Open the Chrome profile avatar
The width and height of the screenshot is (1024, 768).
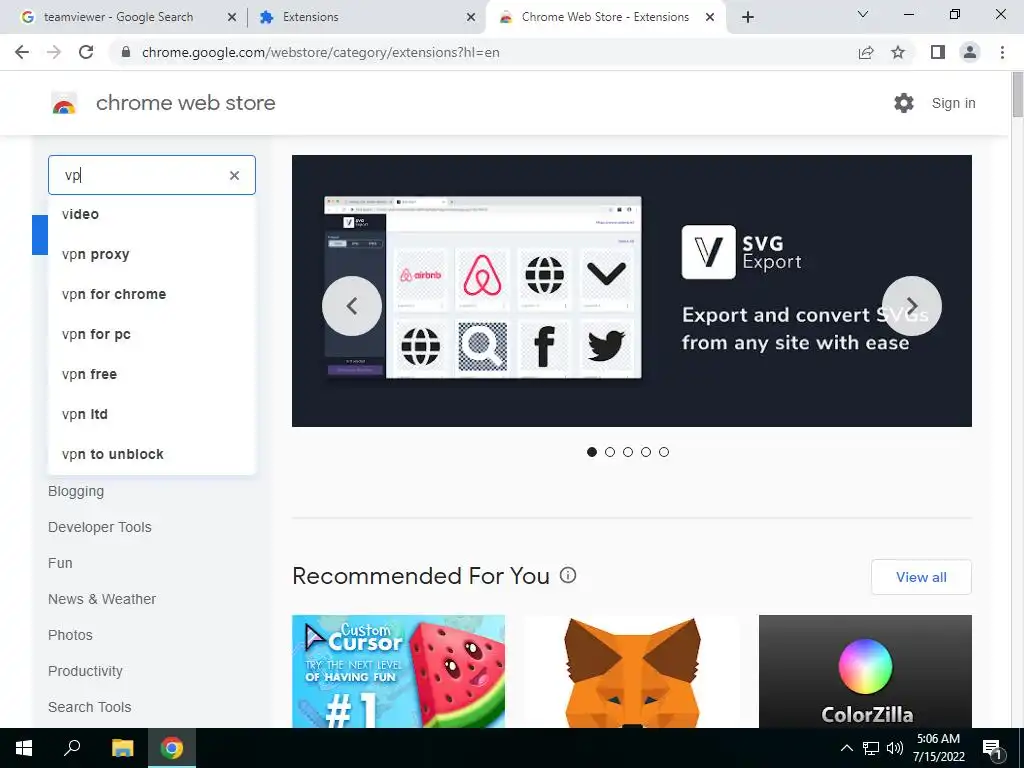pos(970,52)
